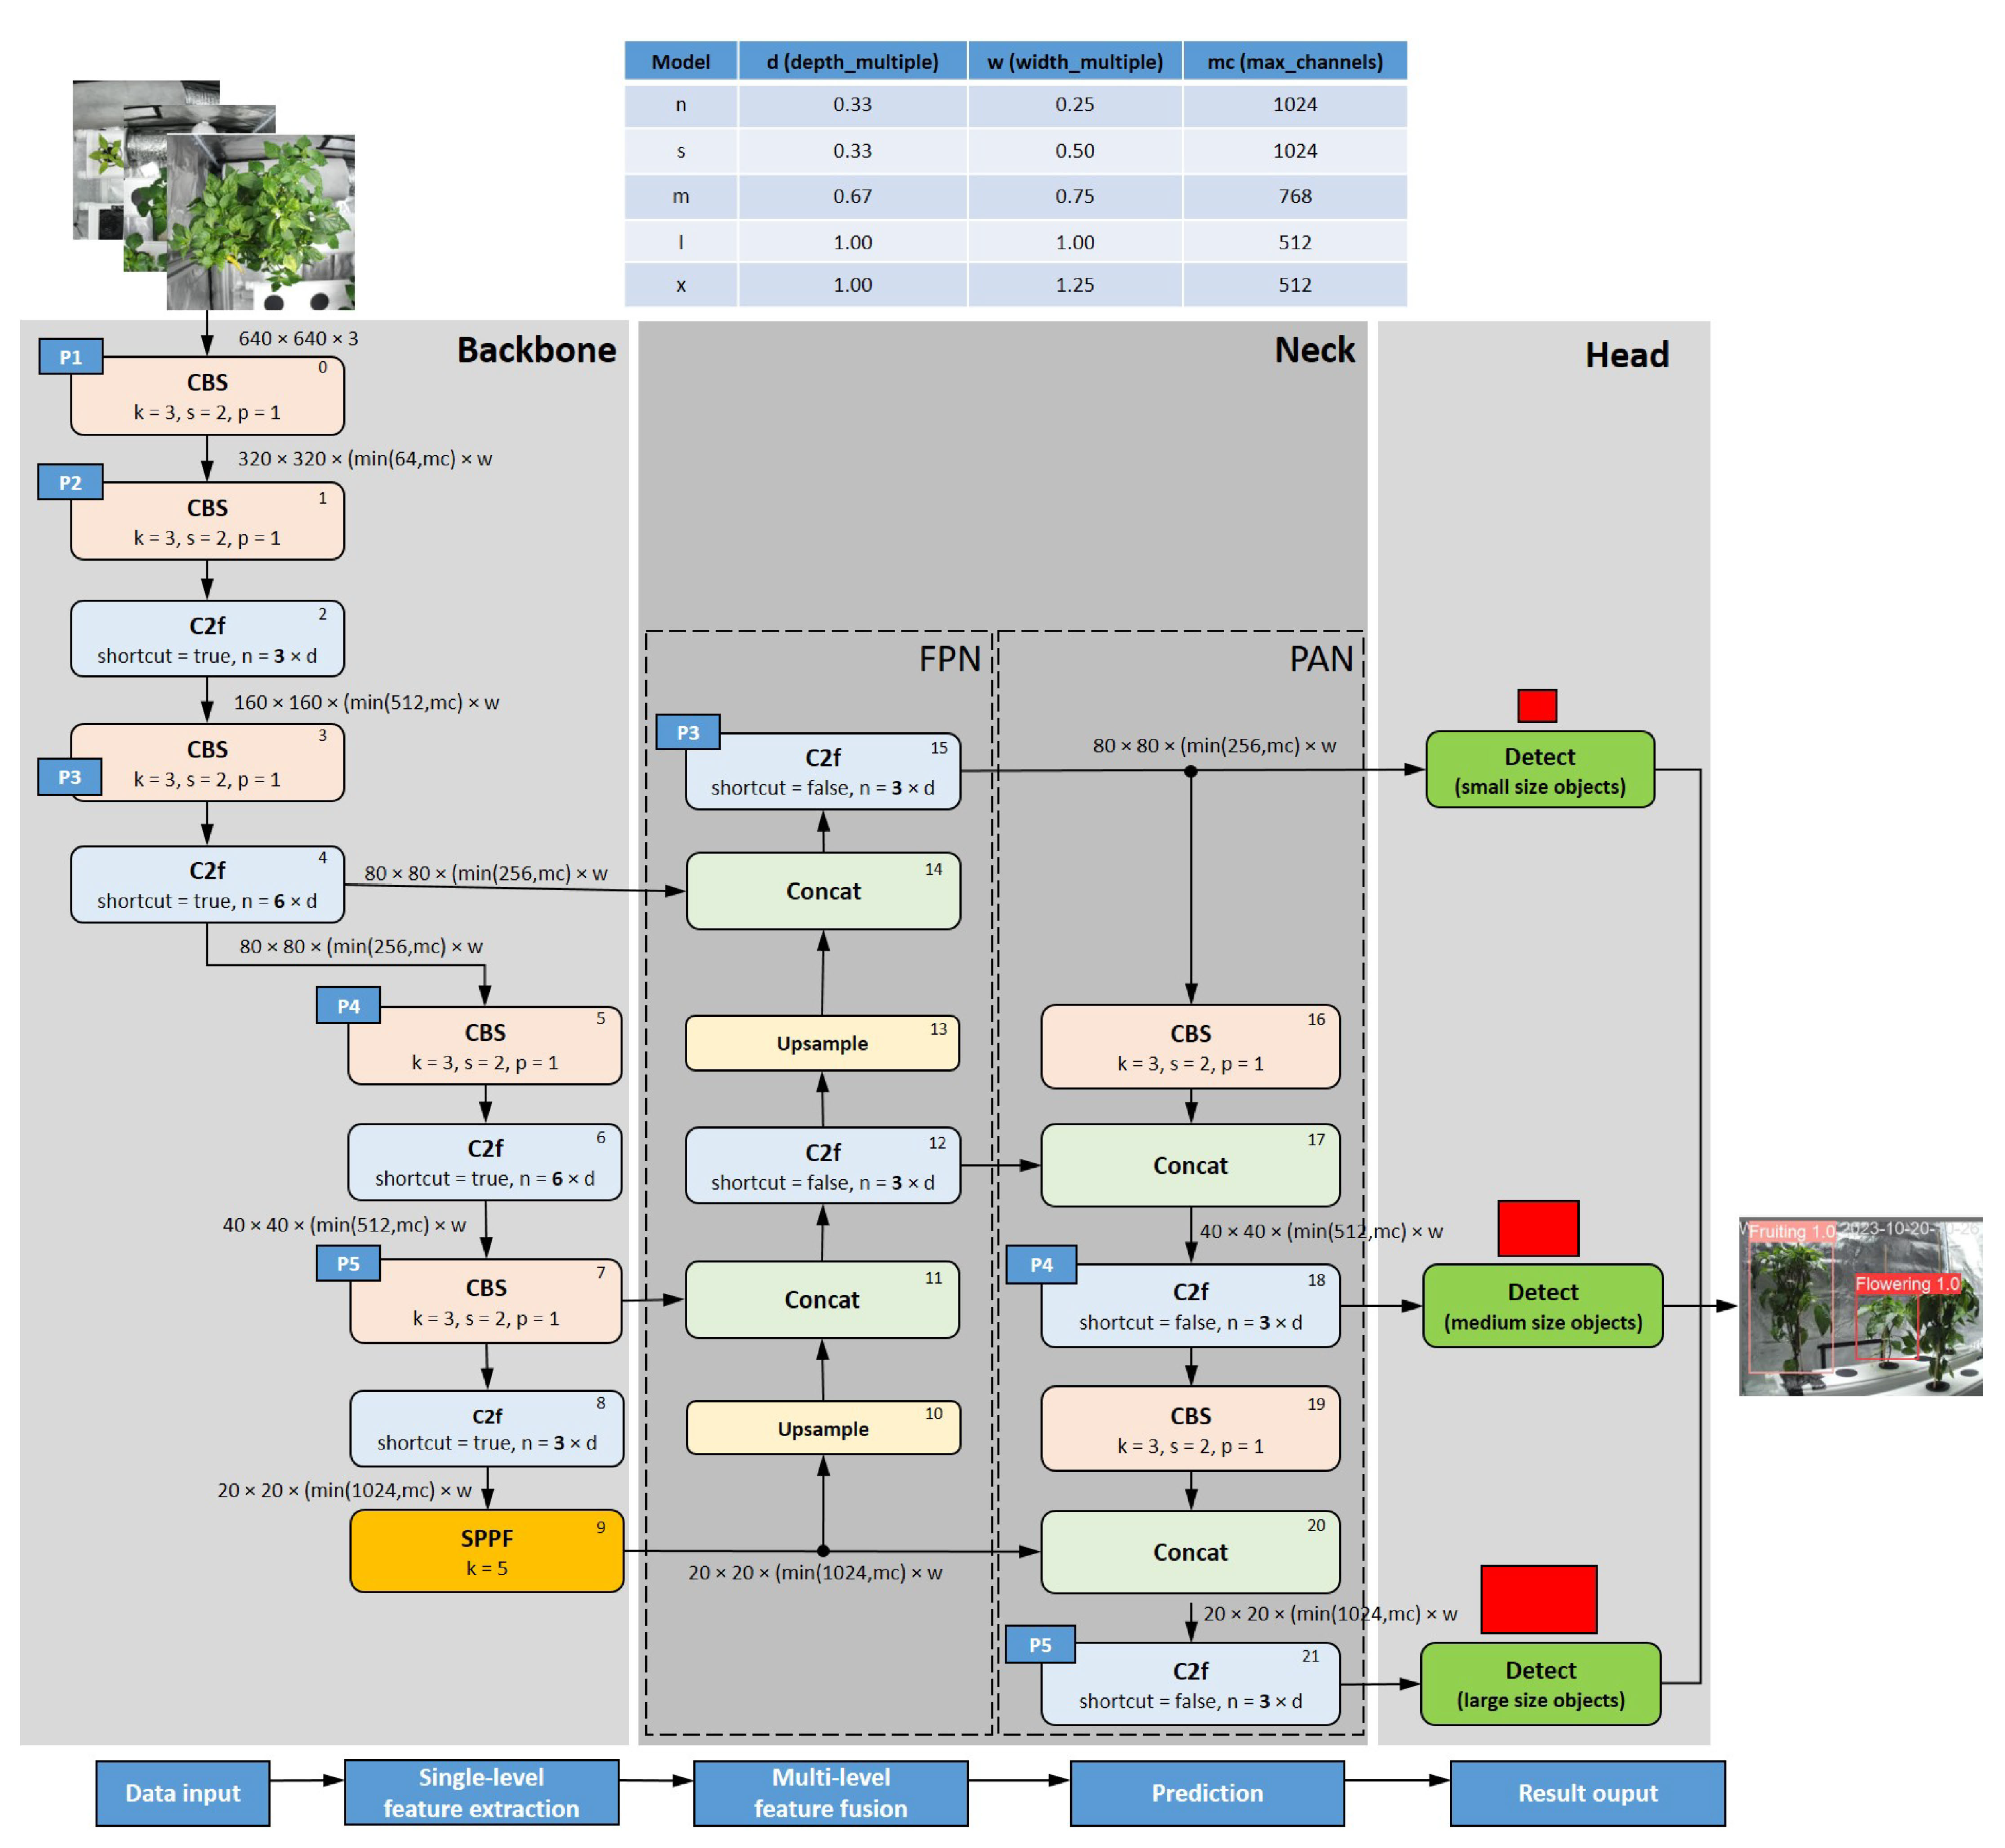Click the red square above small objects Detect
This screenshot has height=1848, width=2005.
pyautogui.click(x=1537, y=705)
